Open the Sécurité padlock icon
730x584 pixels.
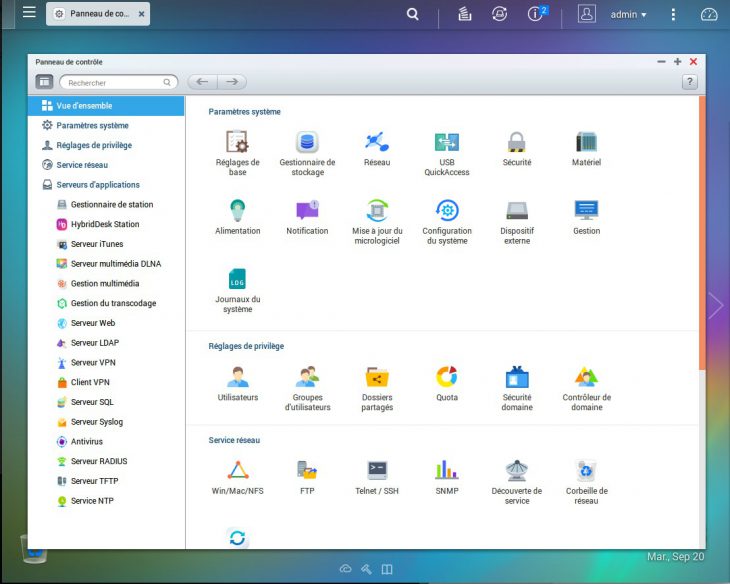[x=516, y=142]
